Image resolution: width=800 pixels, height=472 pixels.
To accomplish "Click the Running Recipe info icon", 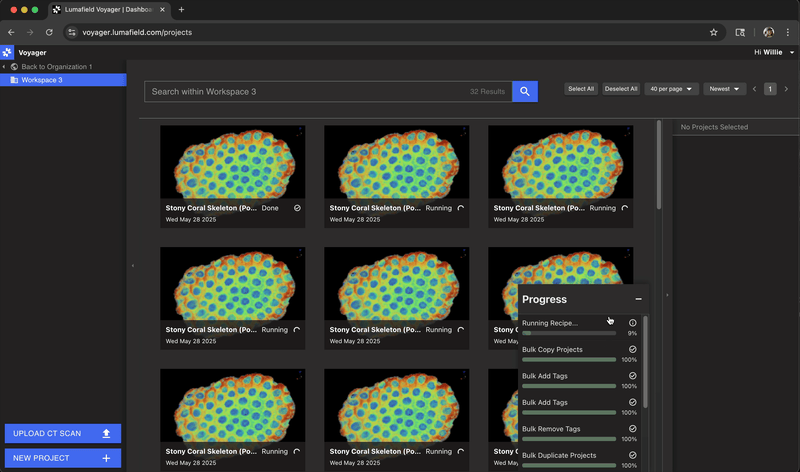I will 633,323.
